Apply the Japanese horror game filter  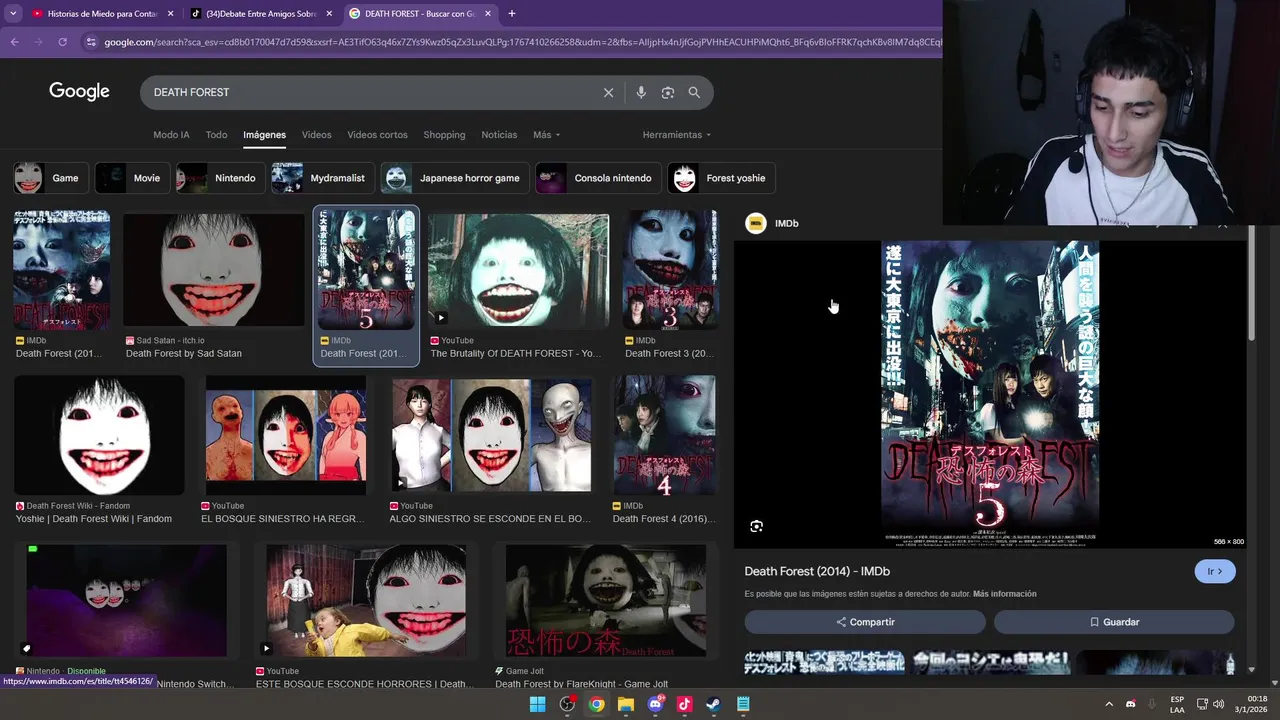coord(455,178)
